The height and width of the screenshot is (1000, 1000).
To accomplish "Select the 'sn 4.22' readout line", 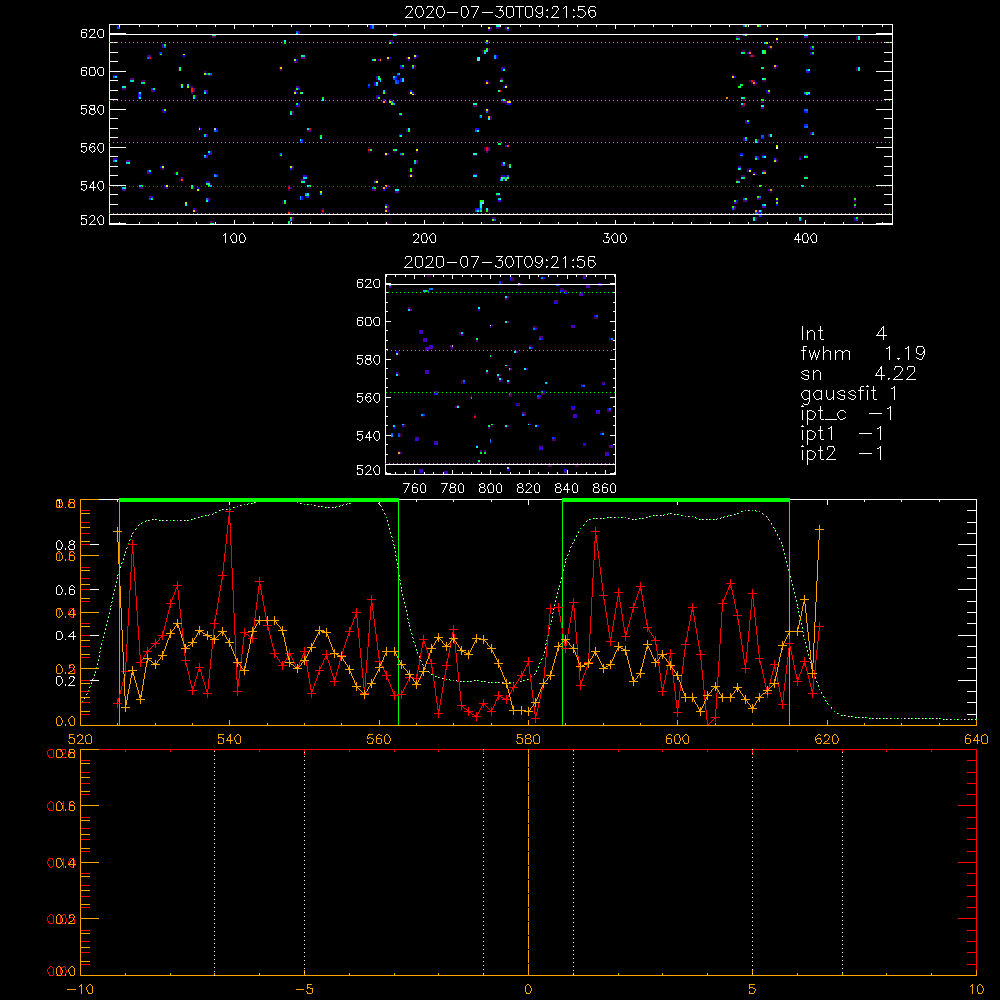I will pyautogui.click(x=858, y=373).
